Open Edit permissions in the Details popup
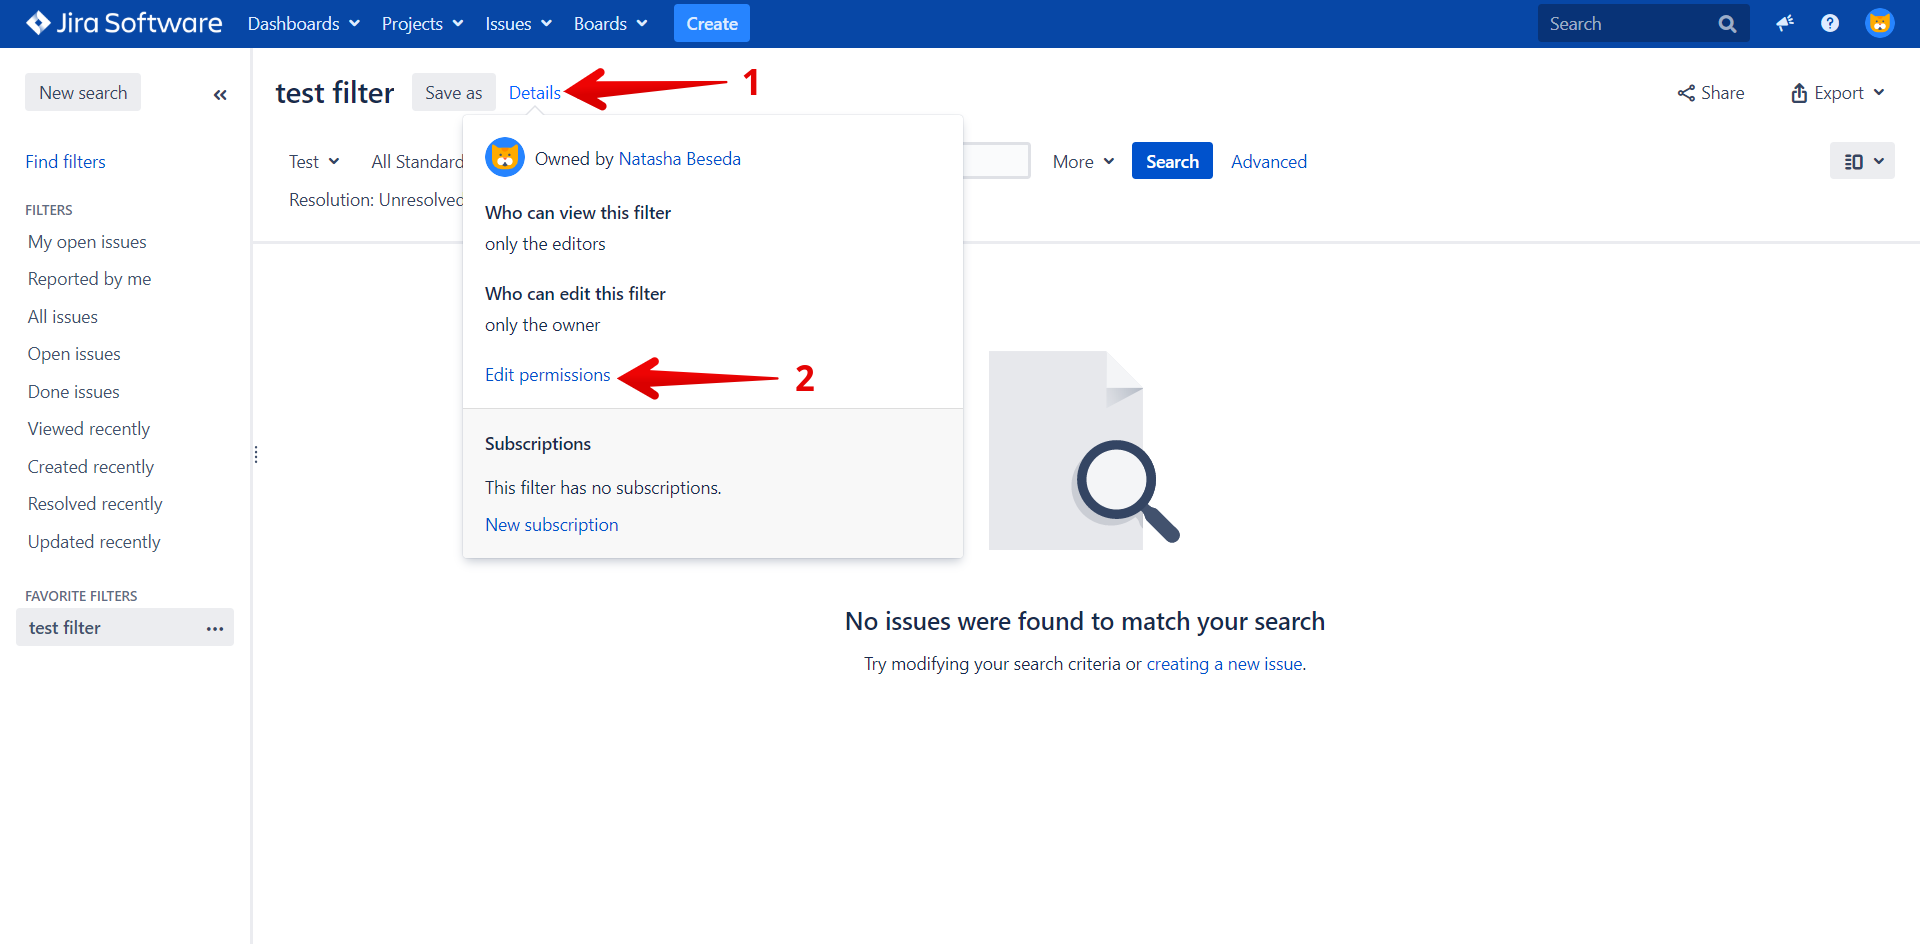 tap(547, 374)
